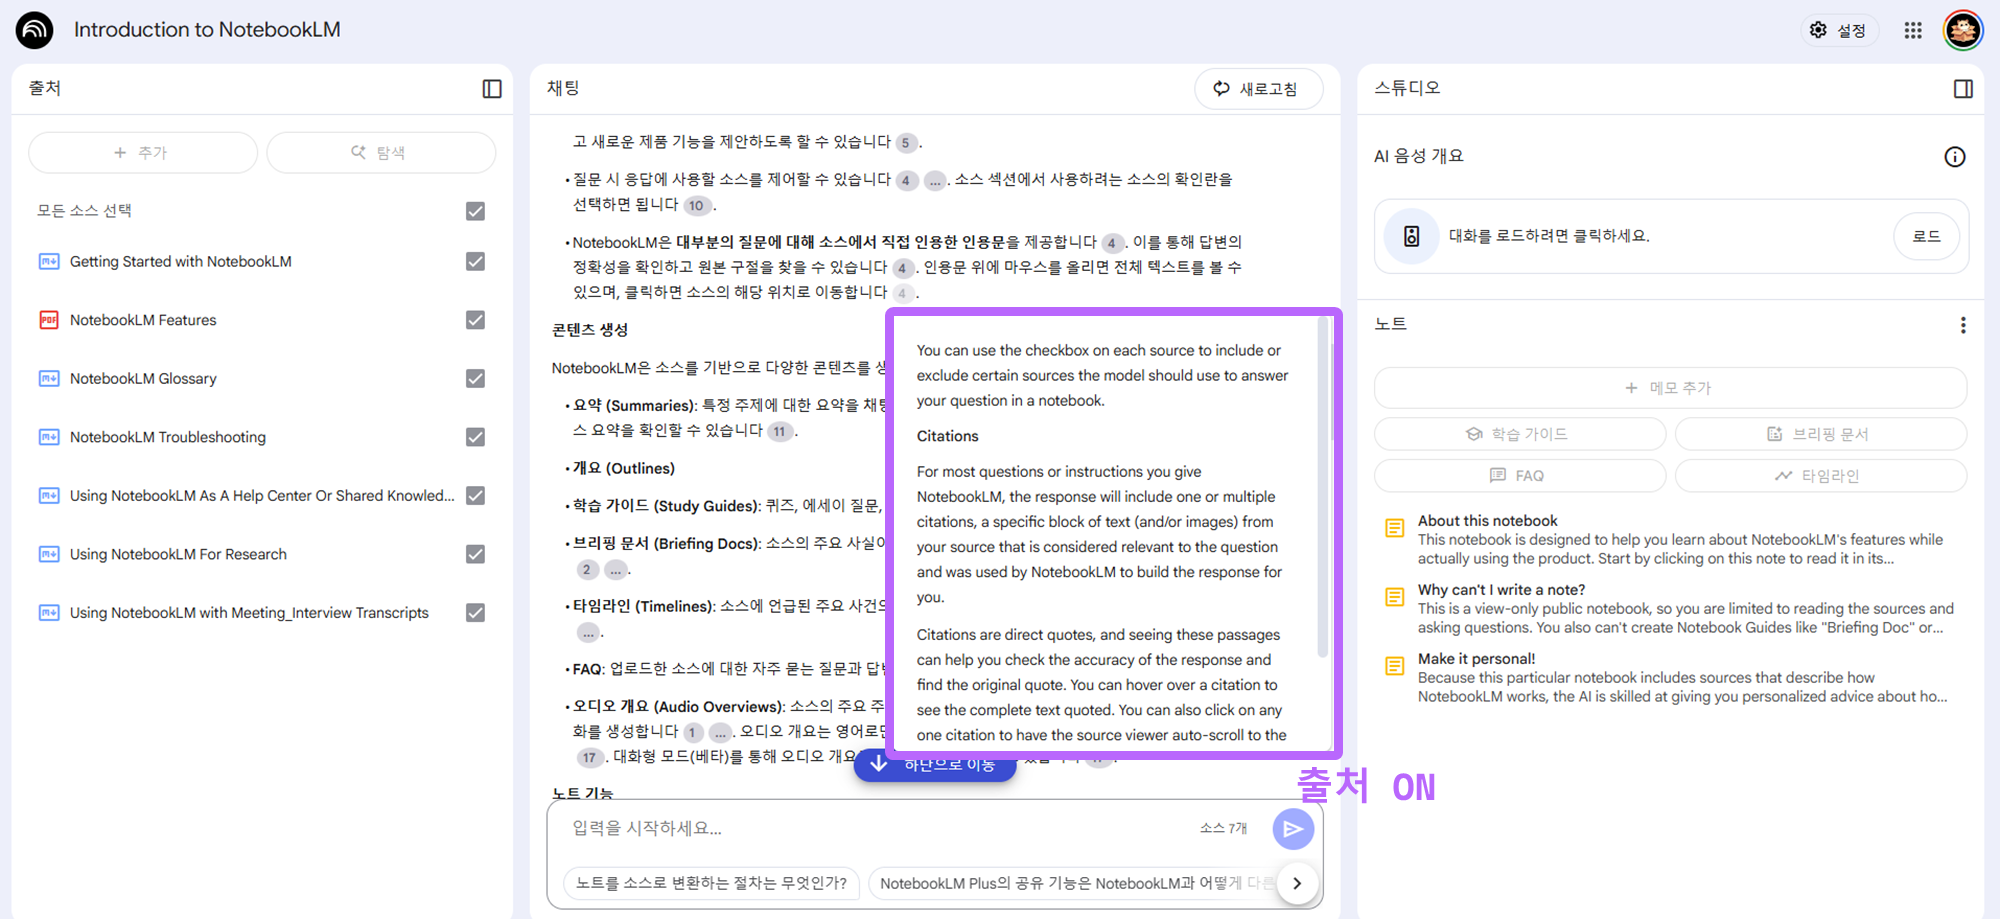Click the Make it personal note icon

1394,666
